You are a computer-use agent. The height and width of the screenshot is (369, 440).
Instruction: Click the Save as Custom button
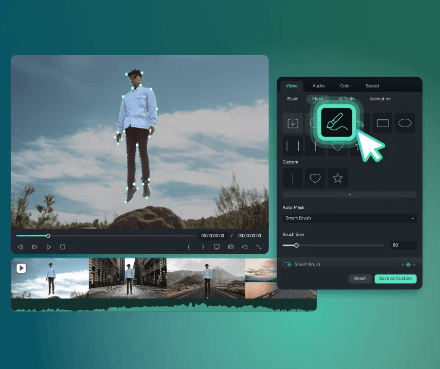(396, 278)
